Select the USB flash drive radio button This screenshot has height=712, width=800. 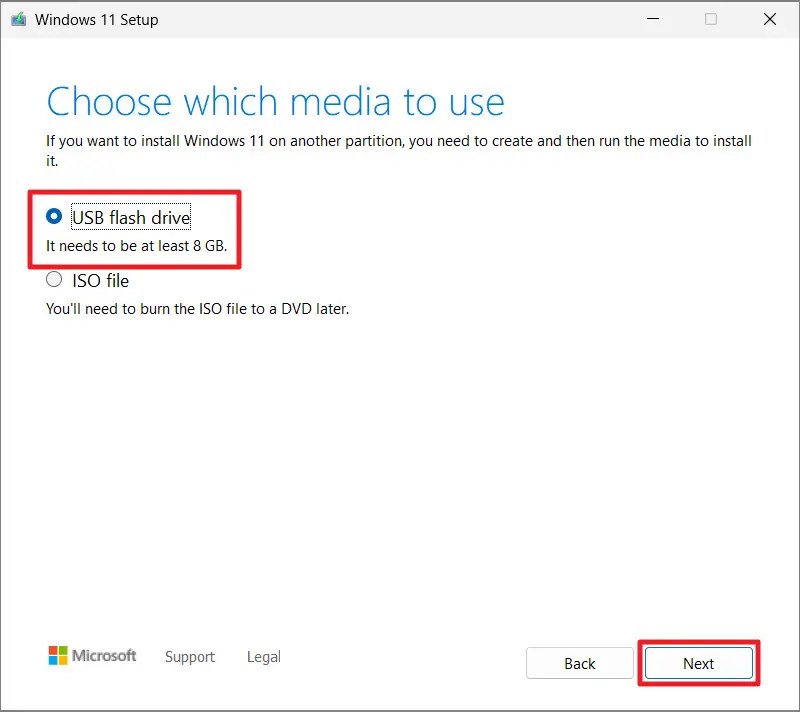point(54,216)
